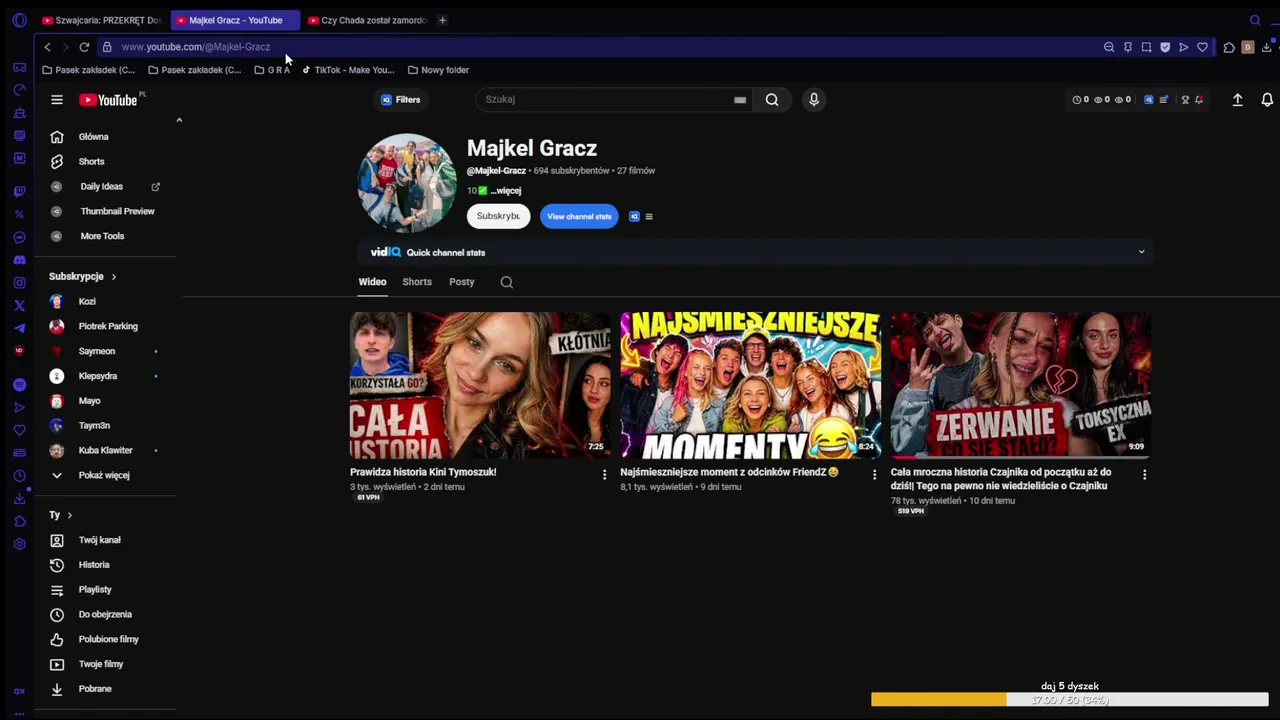Open a new browser tab
Image resolution: width=1280 pixels, height=720 pixels.
pos(442,20)
